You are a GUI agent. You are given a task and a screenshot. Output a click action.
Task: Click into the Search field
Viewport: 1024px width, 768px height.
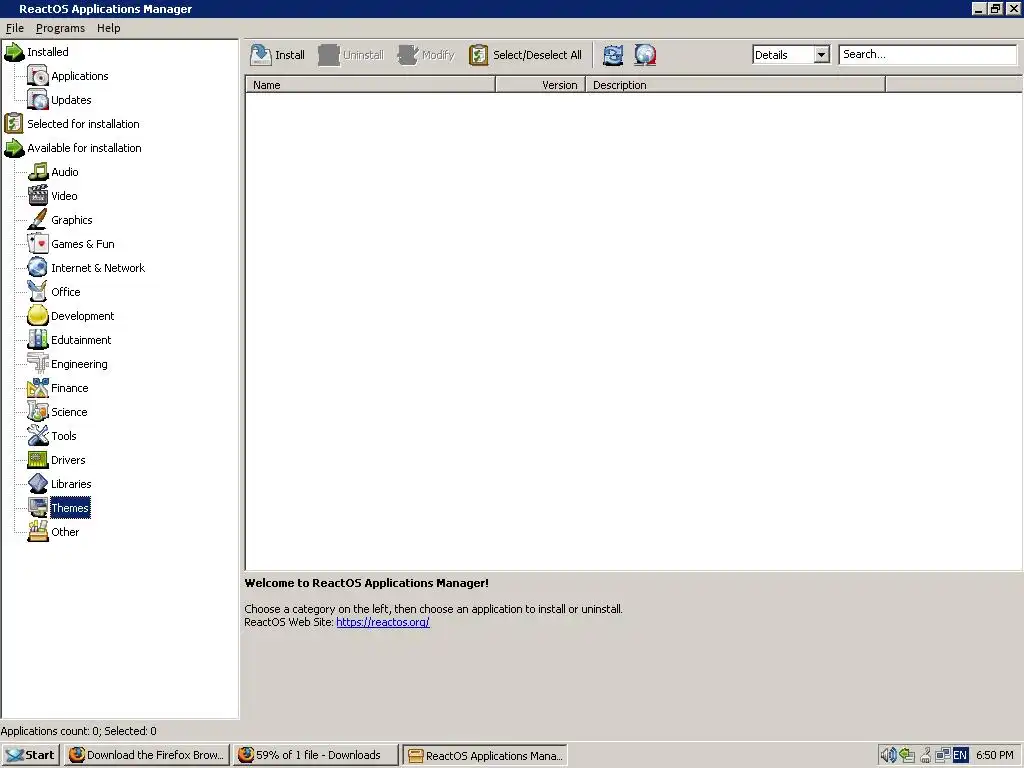tap(927, 55)
